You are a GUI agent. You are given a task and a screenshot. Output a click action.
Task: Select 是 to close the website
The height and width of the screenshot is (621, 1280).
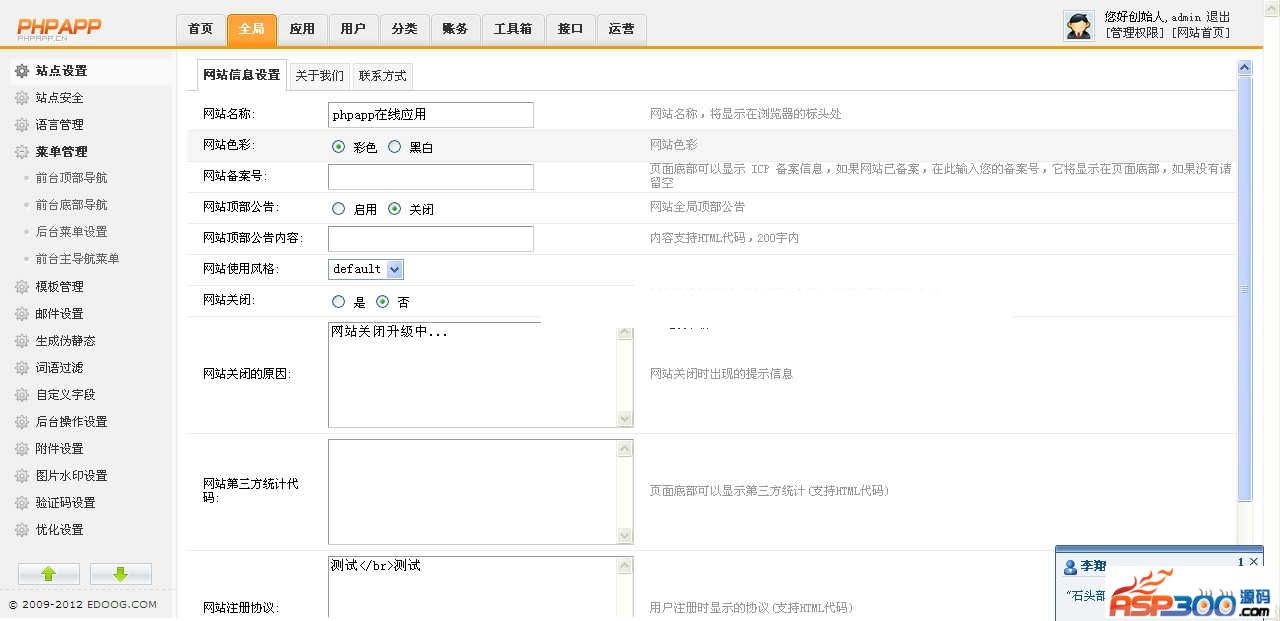point(338,302)
